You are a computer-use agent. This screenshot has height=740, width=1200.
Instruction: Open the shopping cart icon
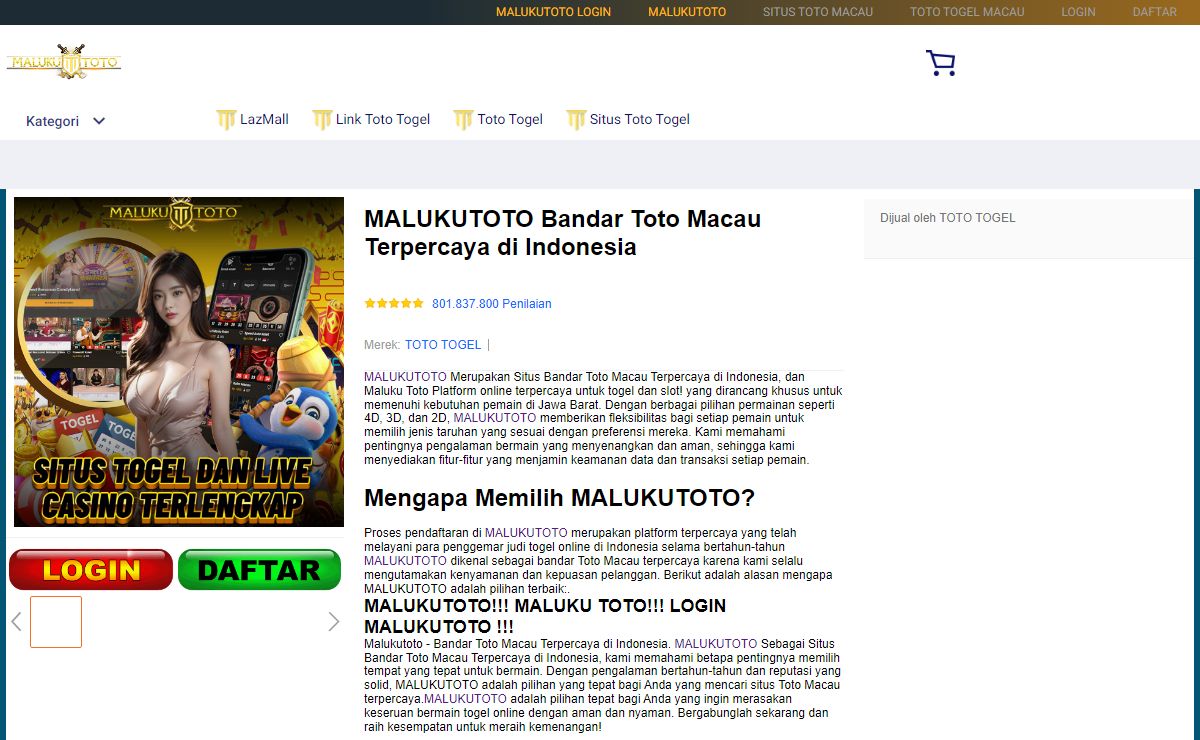tap(940, 64)
